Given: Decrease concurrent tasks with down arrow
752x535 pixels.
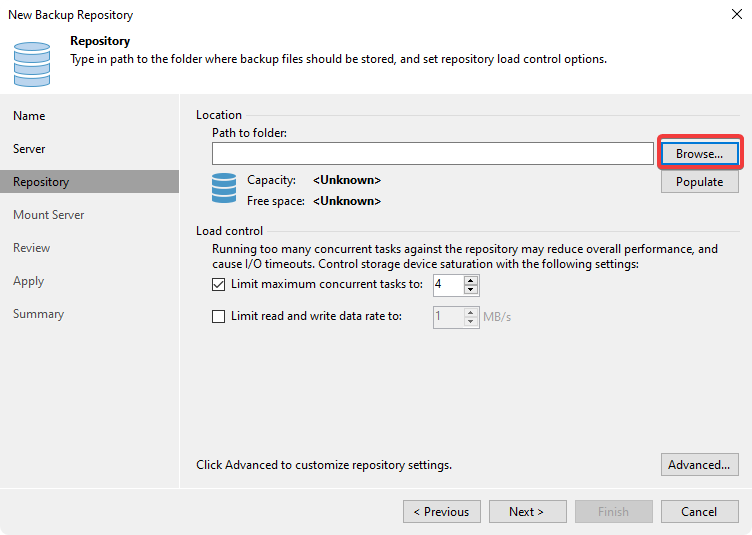Looking at the screenshot, I should coord(472,290).
